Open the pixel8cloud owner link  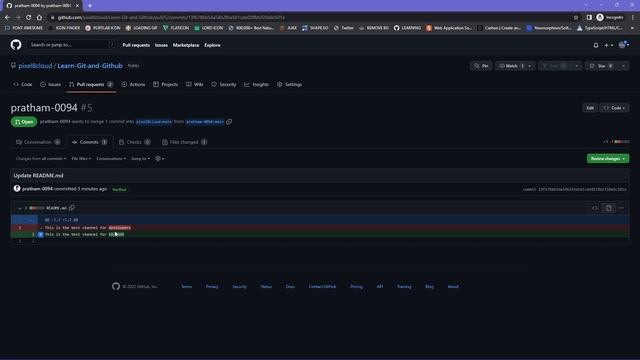(x=35, y=66)
